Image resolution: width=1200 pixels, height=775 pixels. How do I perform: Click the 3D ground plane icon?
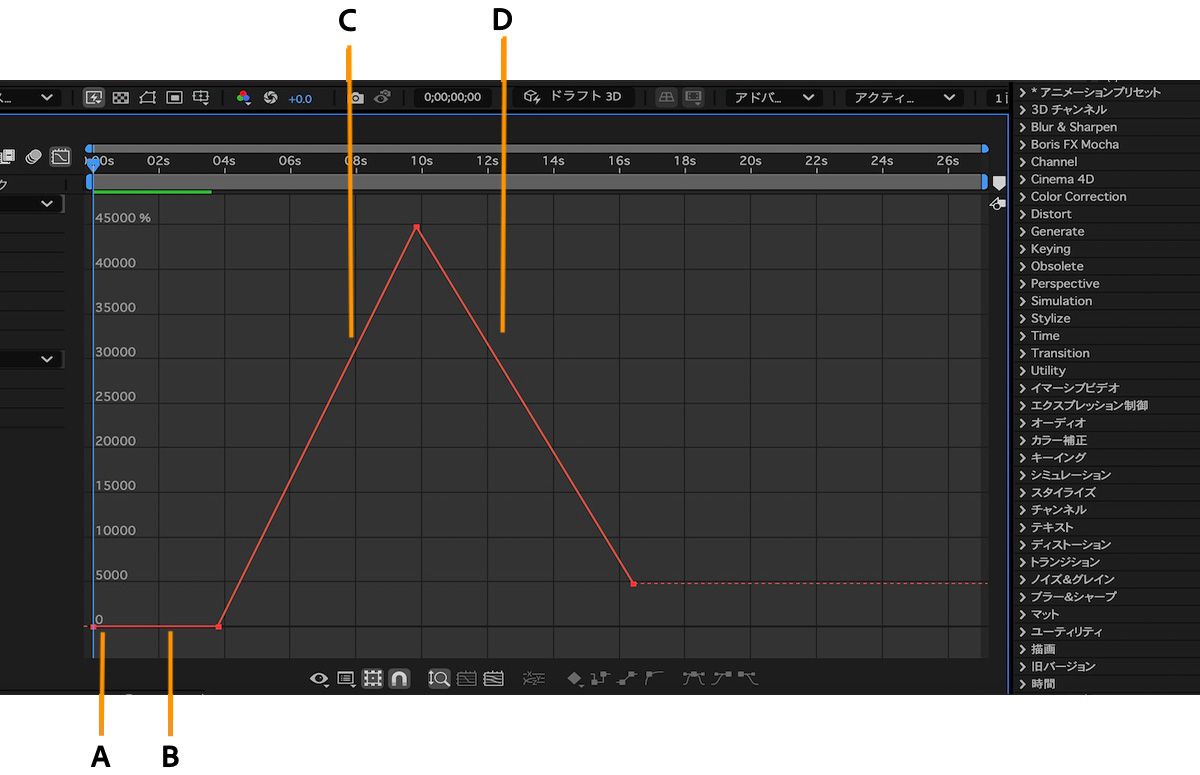666,98
